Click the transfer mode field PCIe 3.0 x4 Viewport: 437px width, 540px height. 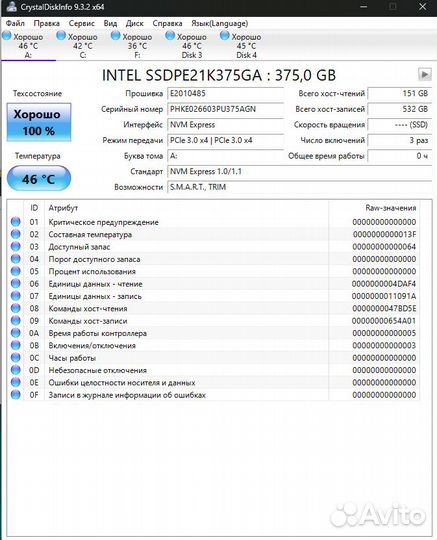(225, 140)
